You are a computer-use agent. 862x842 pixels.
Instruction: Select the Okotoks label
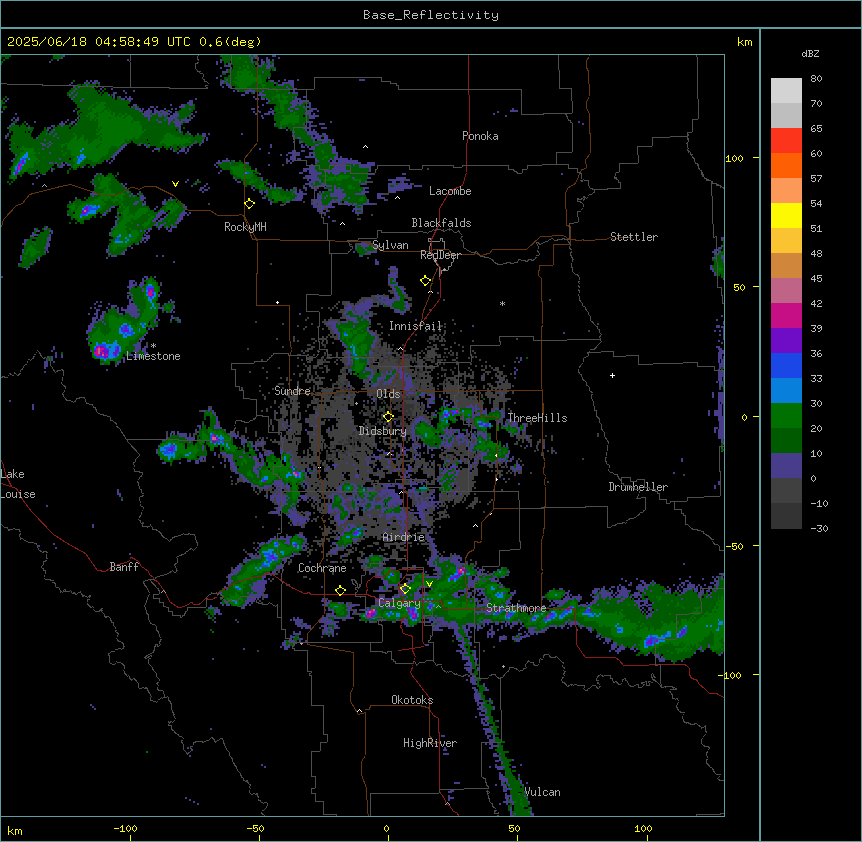(412, 700)
